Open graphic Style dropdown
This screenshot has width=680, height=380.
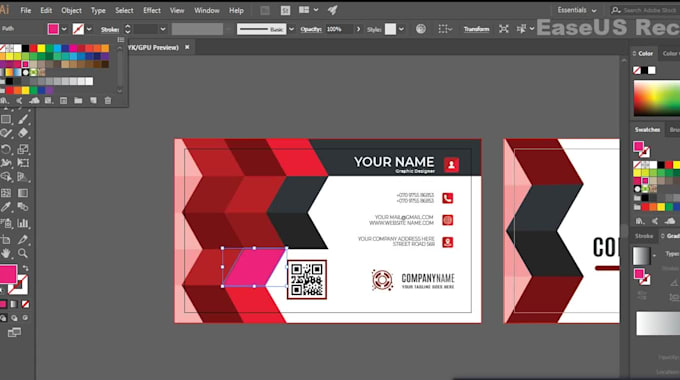click(x=401, y=29)
